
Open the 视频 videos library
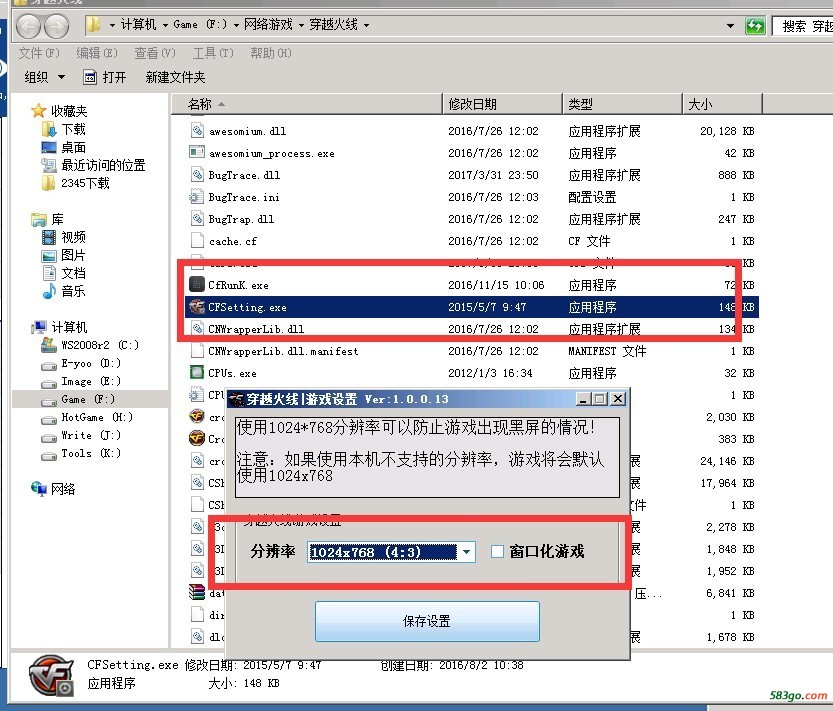pyautogui.click(x=73, y=237)
